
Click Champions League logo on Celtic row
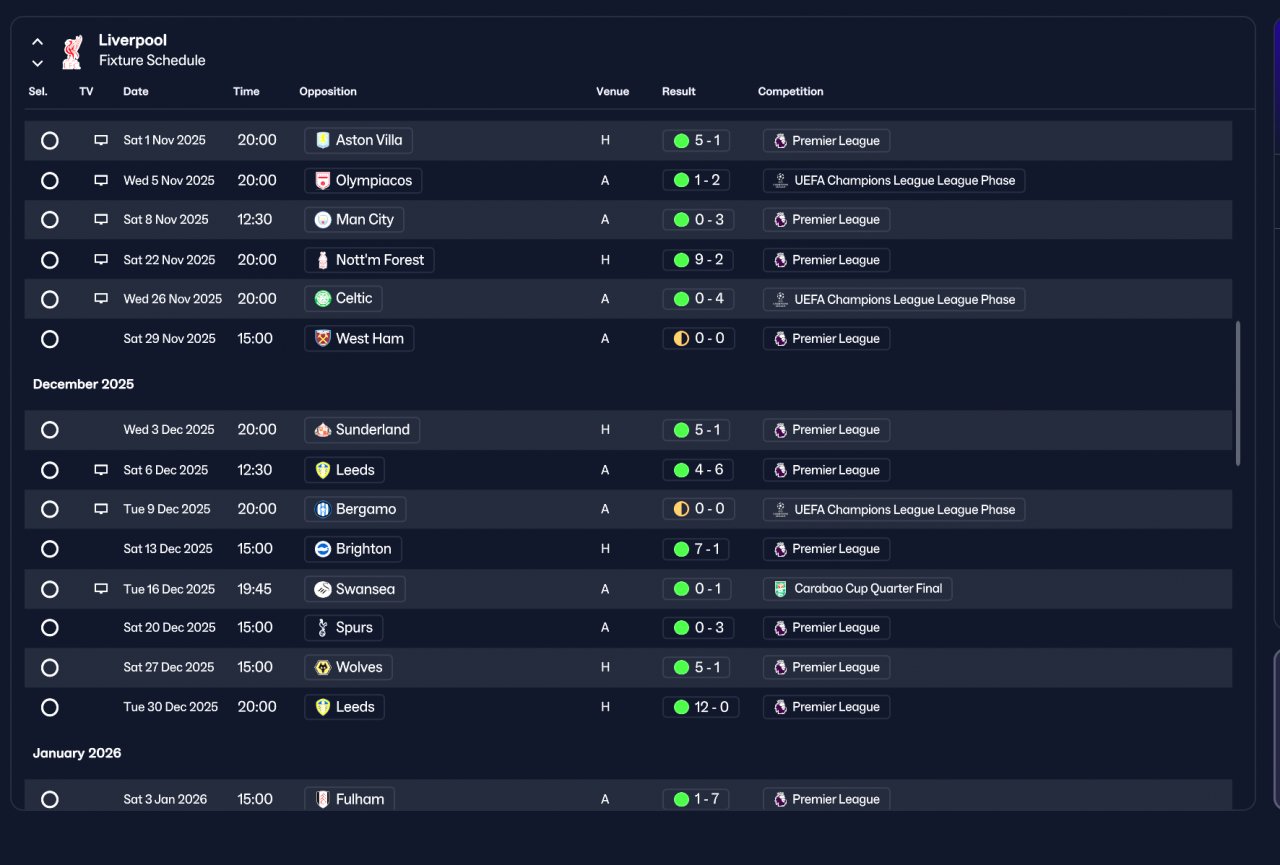click(x=781, y=299)
